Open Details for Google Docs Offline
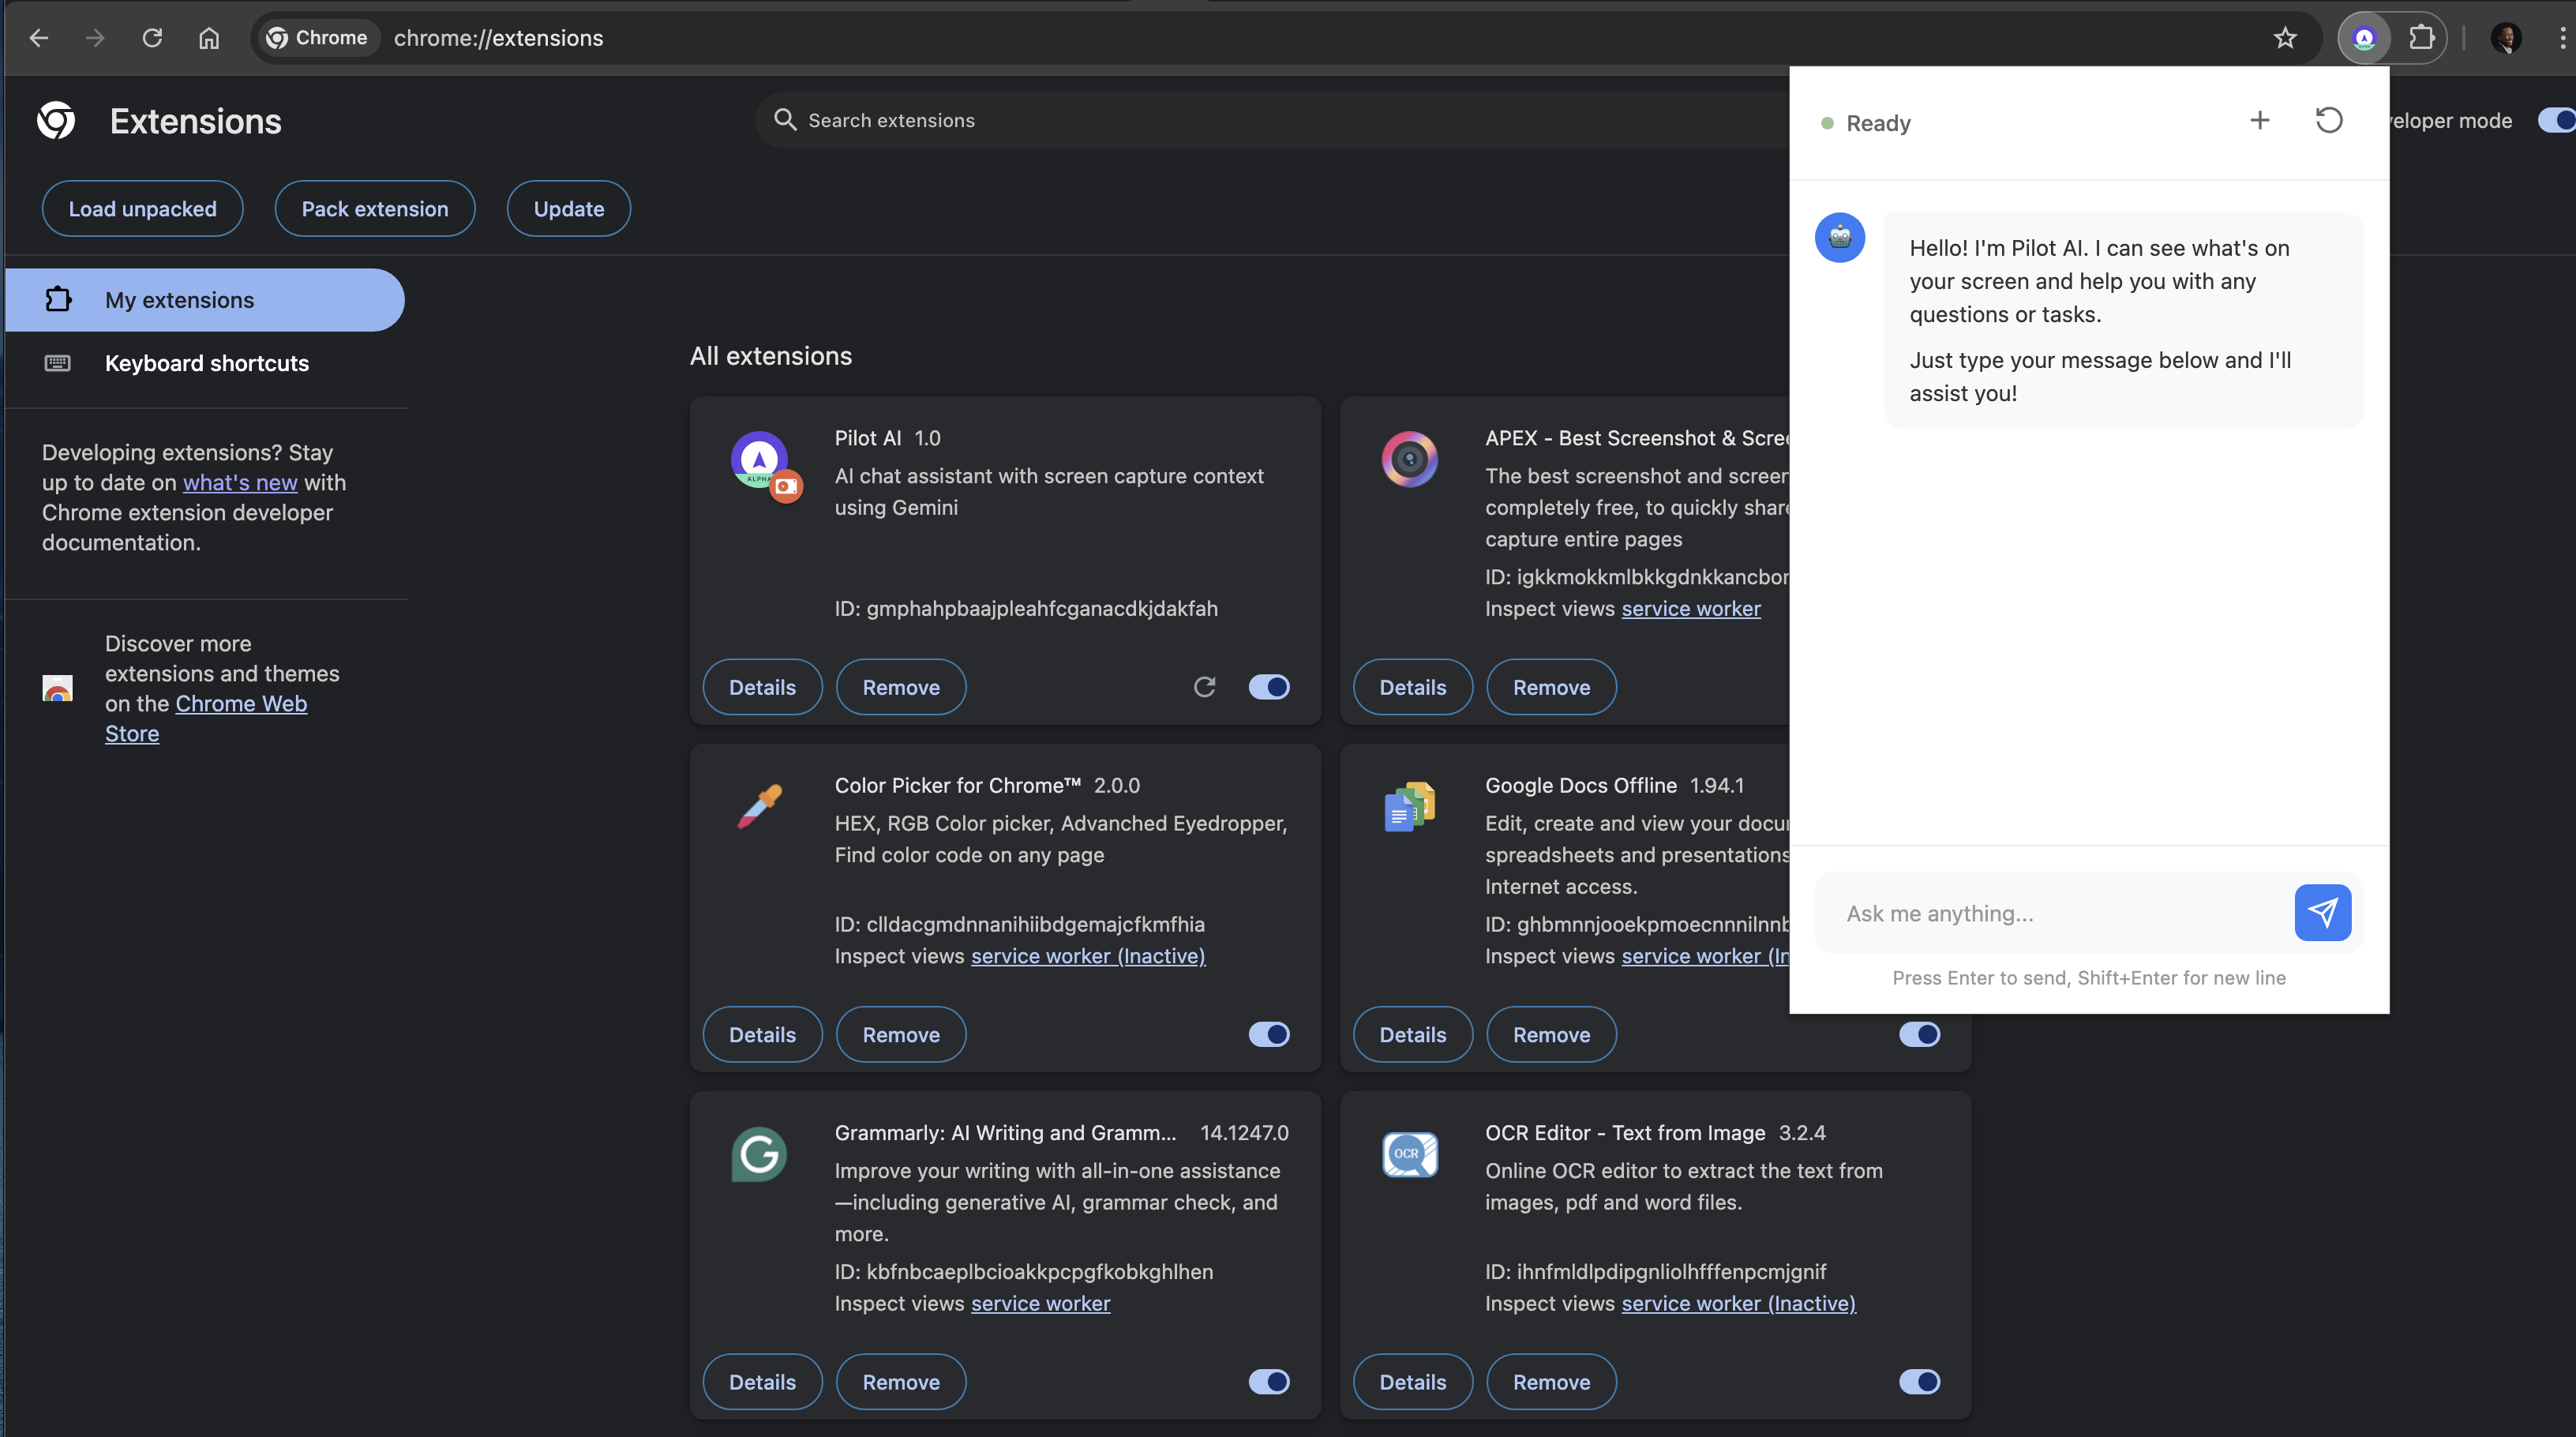The height and width of the screenshot is (1437, 2576). click(x=1412, y=1034)
